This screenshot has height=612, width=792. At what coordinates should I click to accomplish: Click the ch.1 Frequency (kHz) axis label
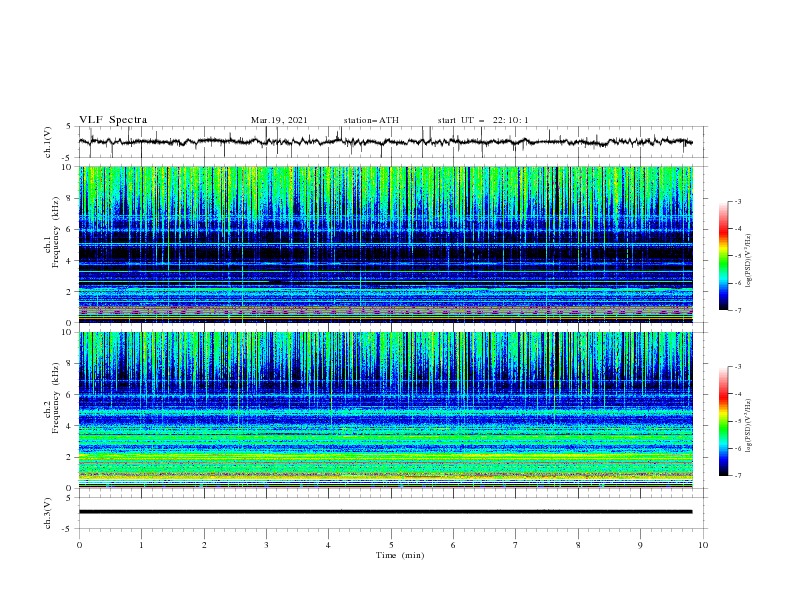(52, 232)
